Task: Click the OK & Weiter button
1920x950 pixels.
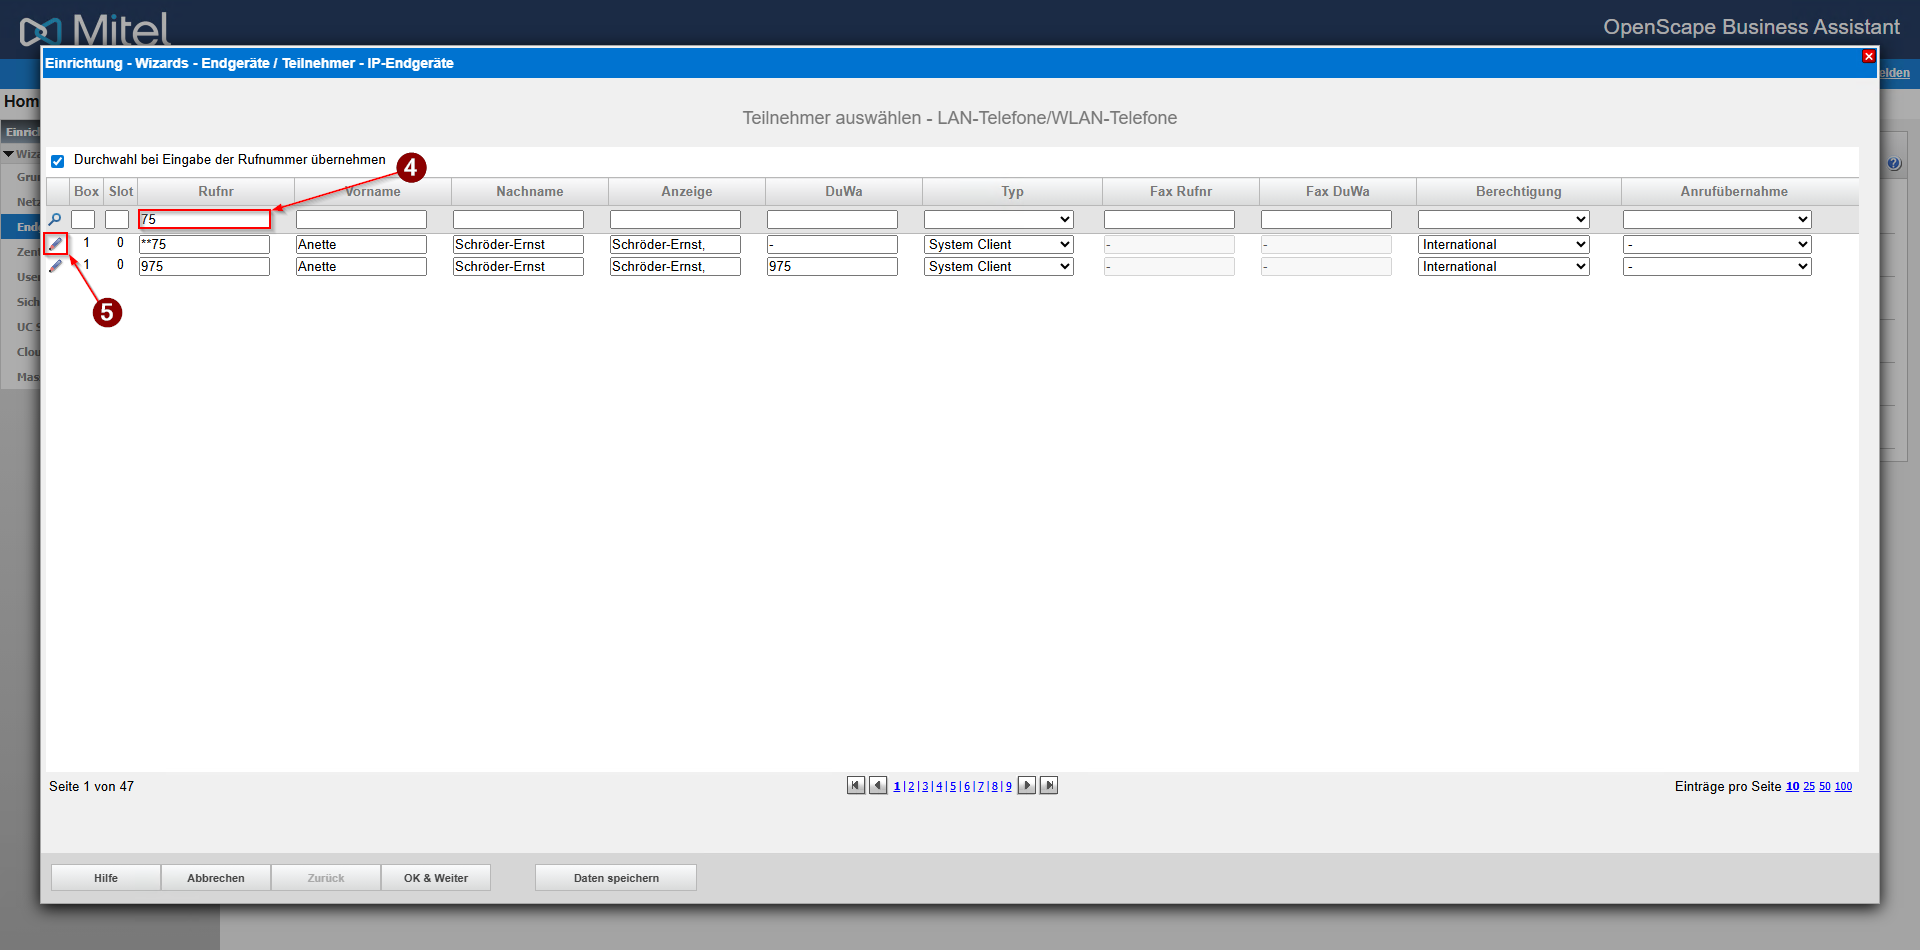Action: pos(436,878)
